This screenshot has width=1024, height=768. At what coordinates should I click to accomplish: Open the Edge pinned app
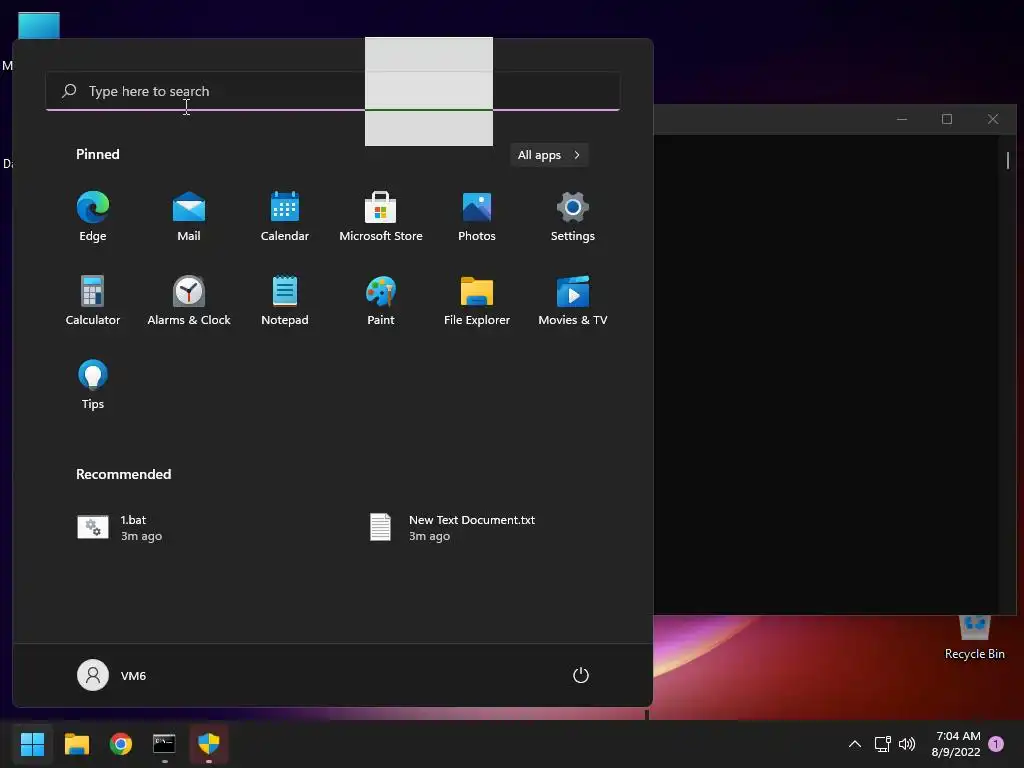pos(93,217)
